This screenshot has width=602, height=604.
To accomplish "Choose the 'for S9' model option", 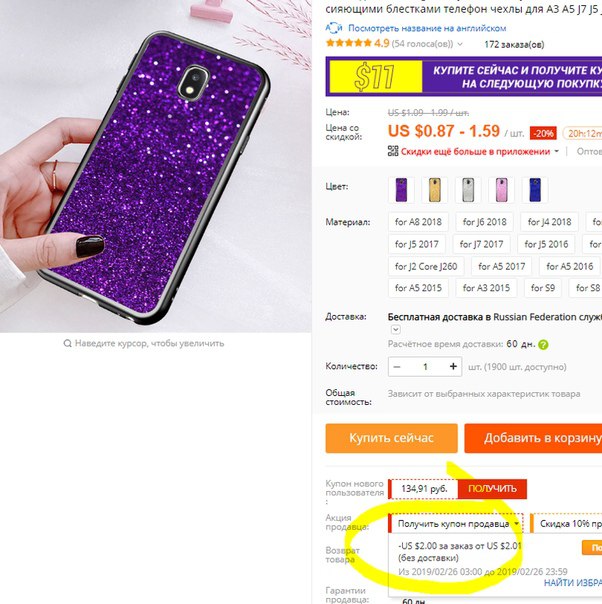I will pos(543,288).
